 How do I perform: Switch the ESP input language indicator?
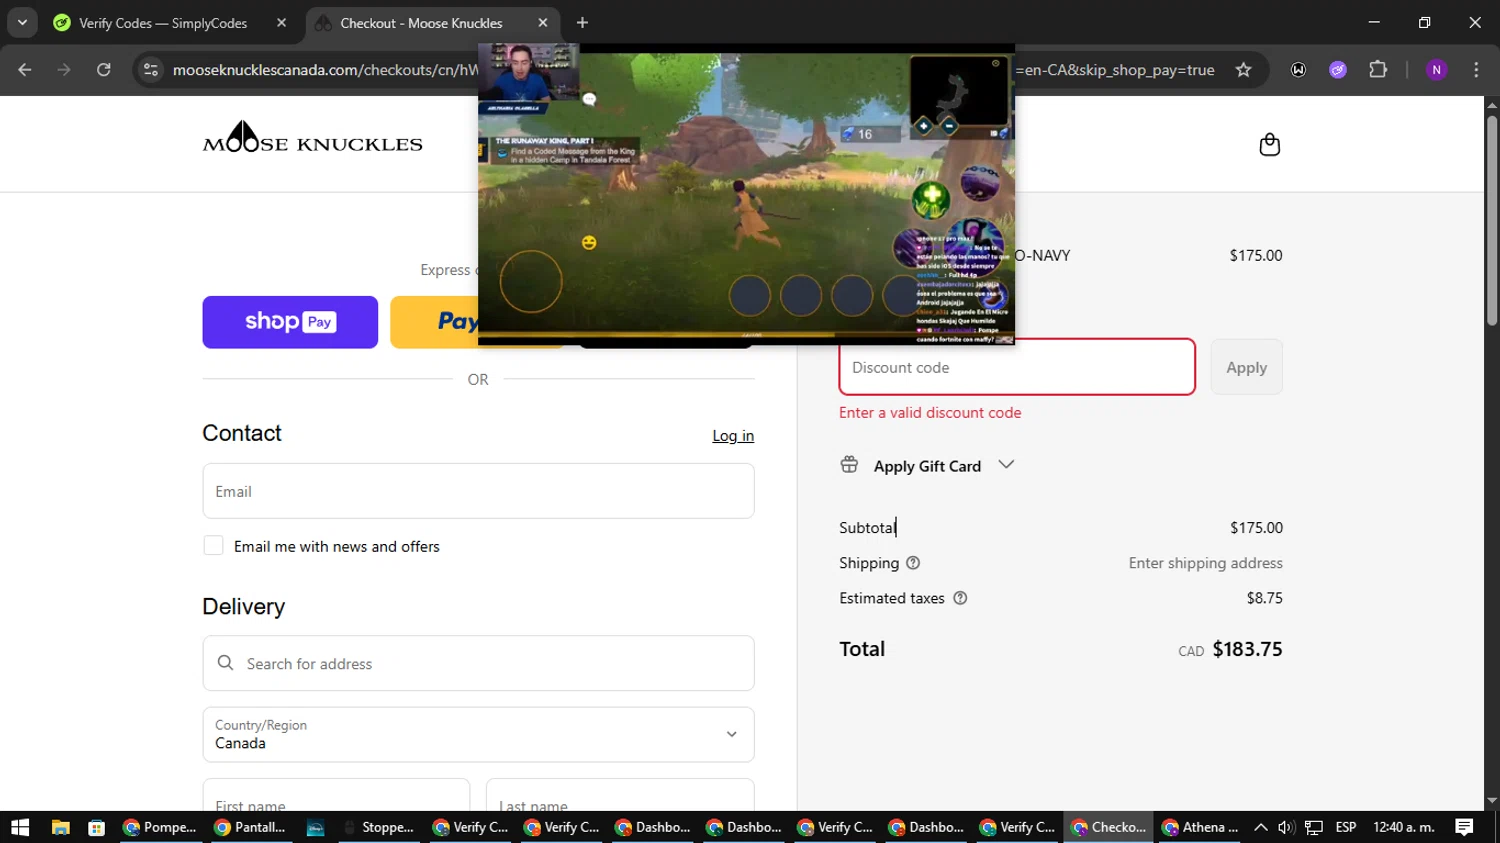pos(1346,827)
